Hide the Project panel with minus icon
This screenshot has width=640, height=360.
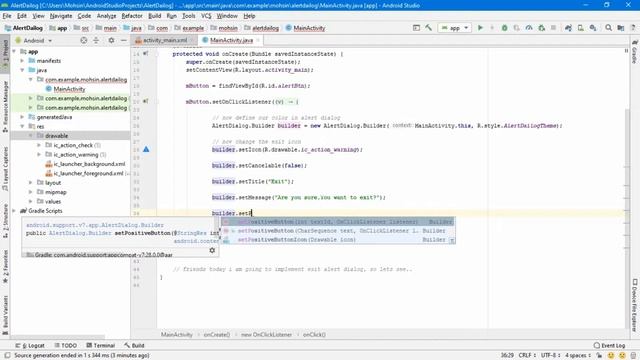(124, 40)
